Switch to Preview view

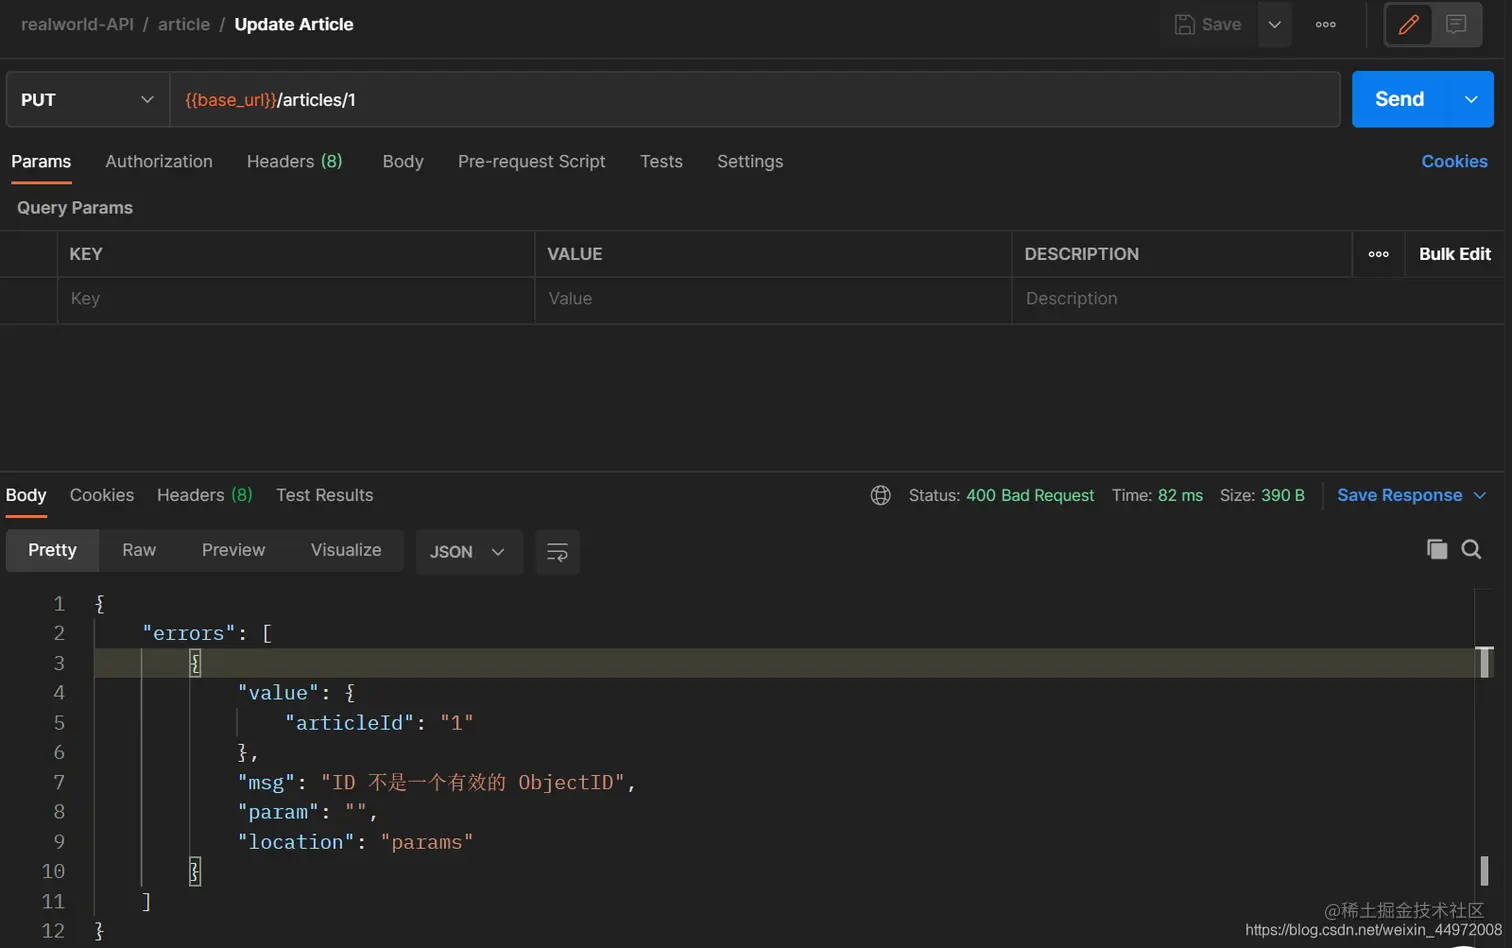[233, 550]
